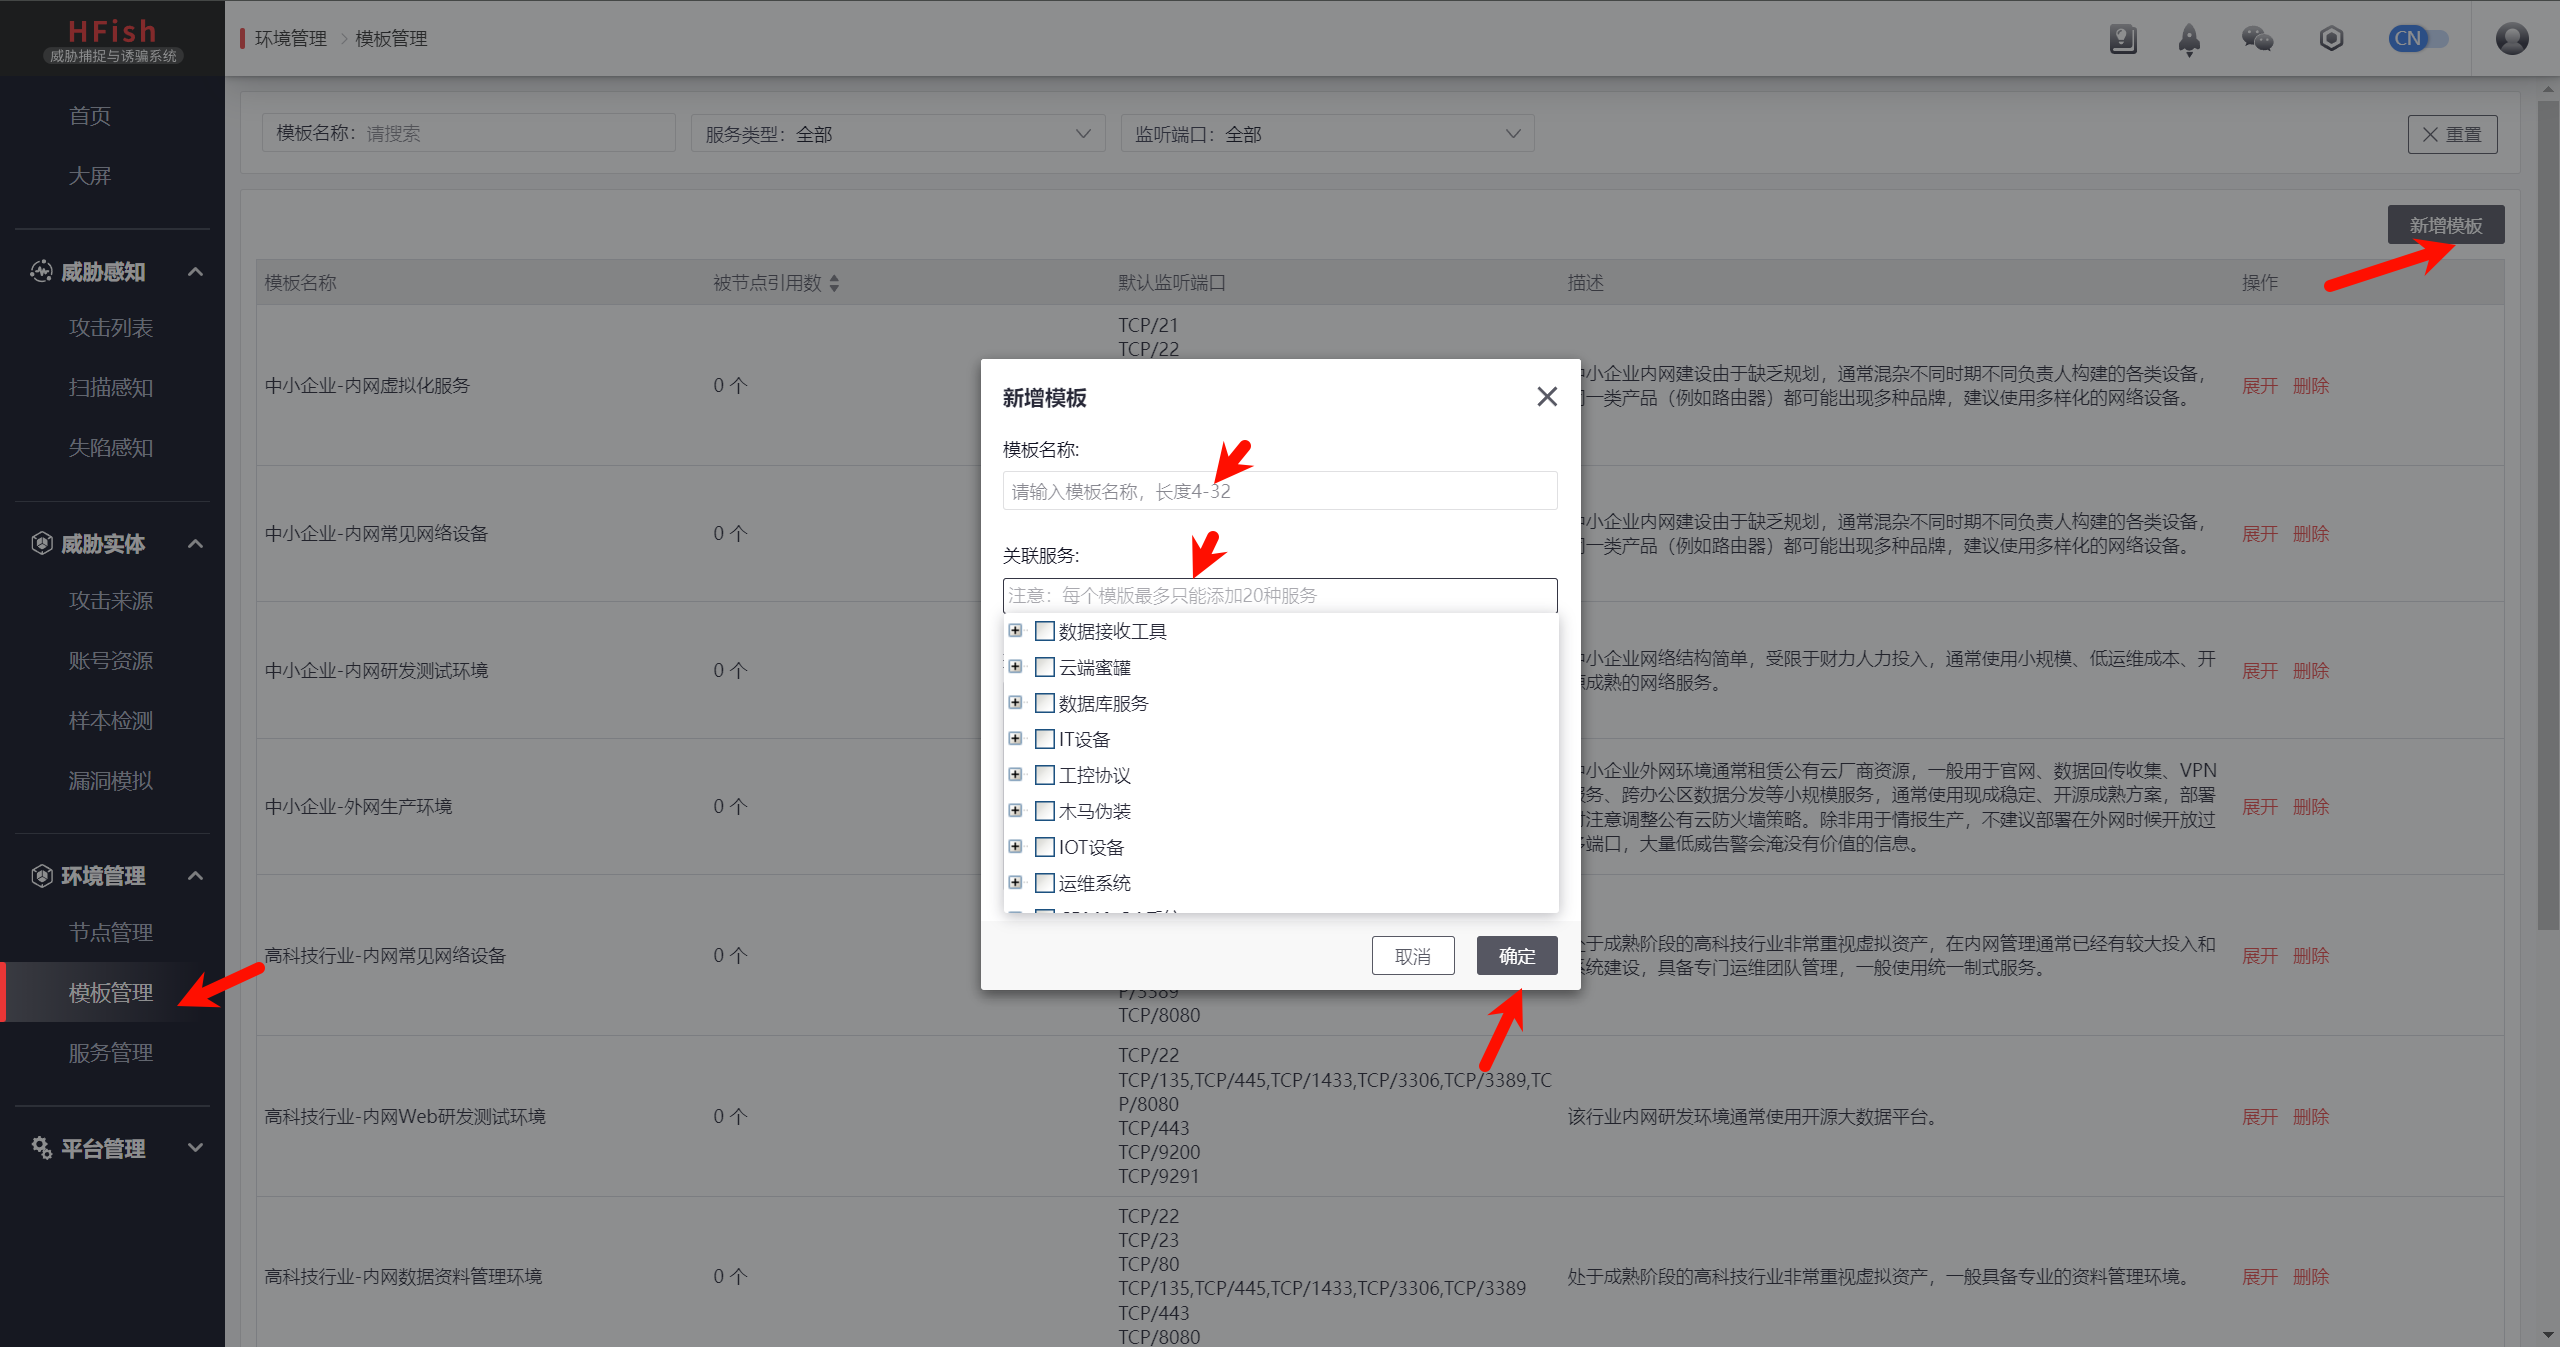The image size is (2560, 1347).
Task: Open 失陷感知 menu item
Action: coord(112,448)
